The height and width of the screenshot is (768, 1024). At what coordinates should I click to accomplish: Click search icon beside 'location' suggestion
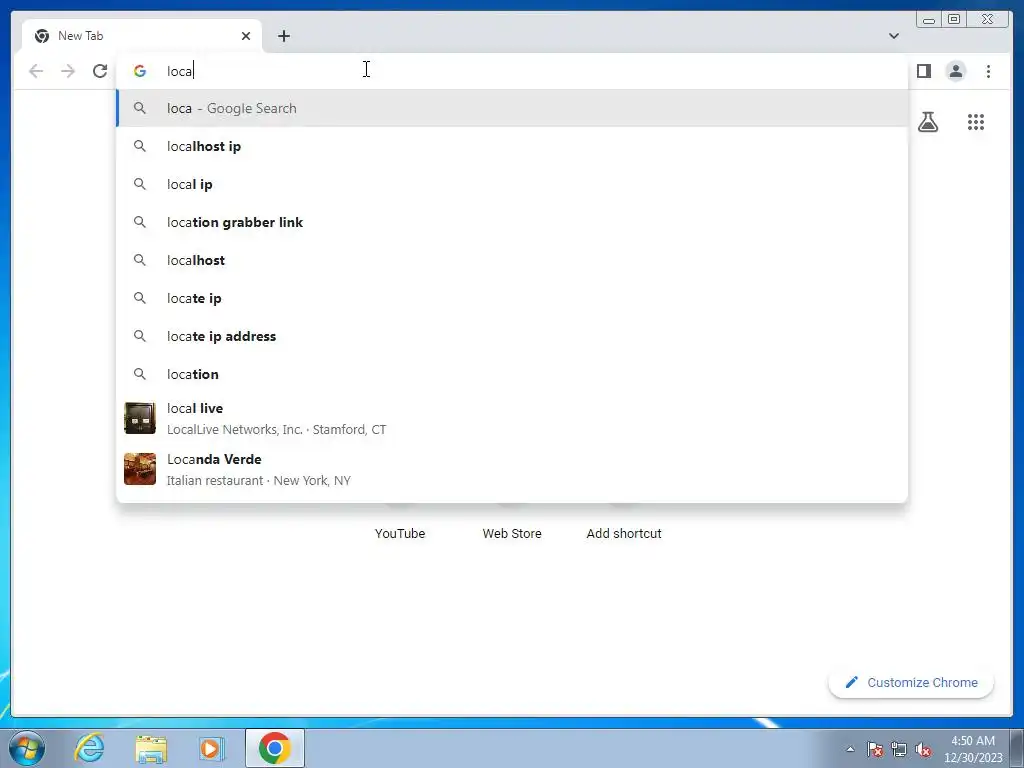coord(140,374)
